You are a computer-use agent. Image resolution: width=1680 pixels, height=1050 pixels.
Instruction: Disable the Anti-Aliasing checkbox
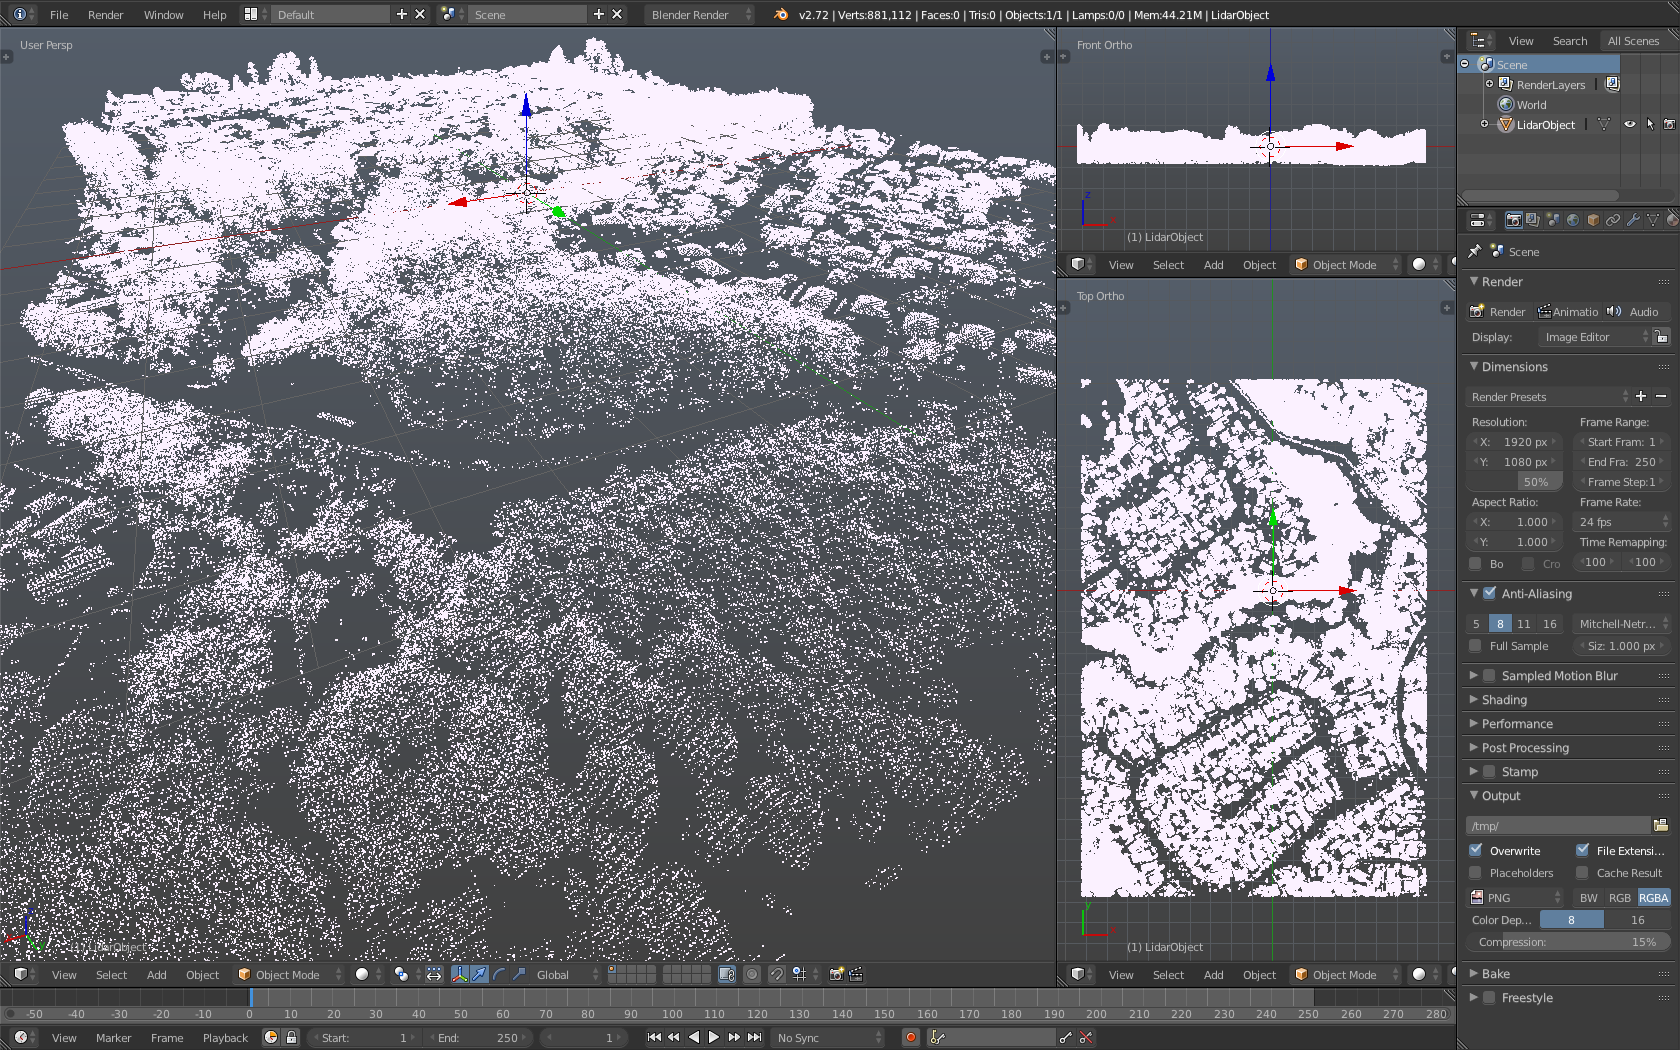(1490, 594)
